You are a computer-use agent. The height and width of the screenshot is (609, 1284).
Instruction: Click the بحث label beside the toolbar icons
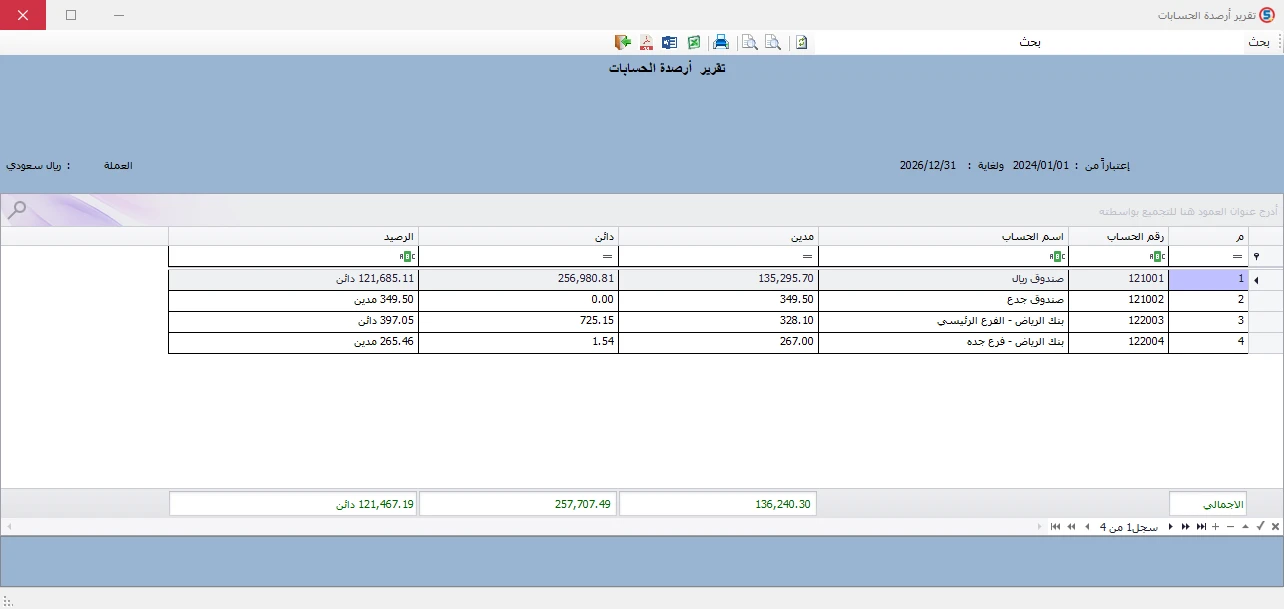point(1030,42)
